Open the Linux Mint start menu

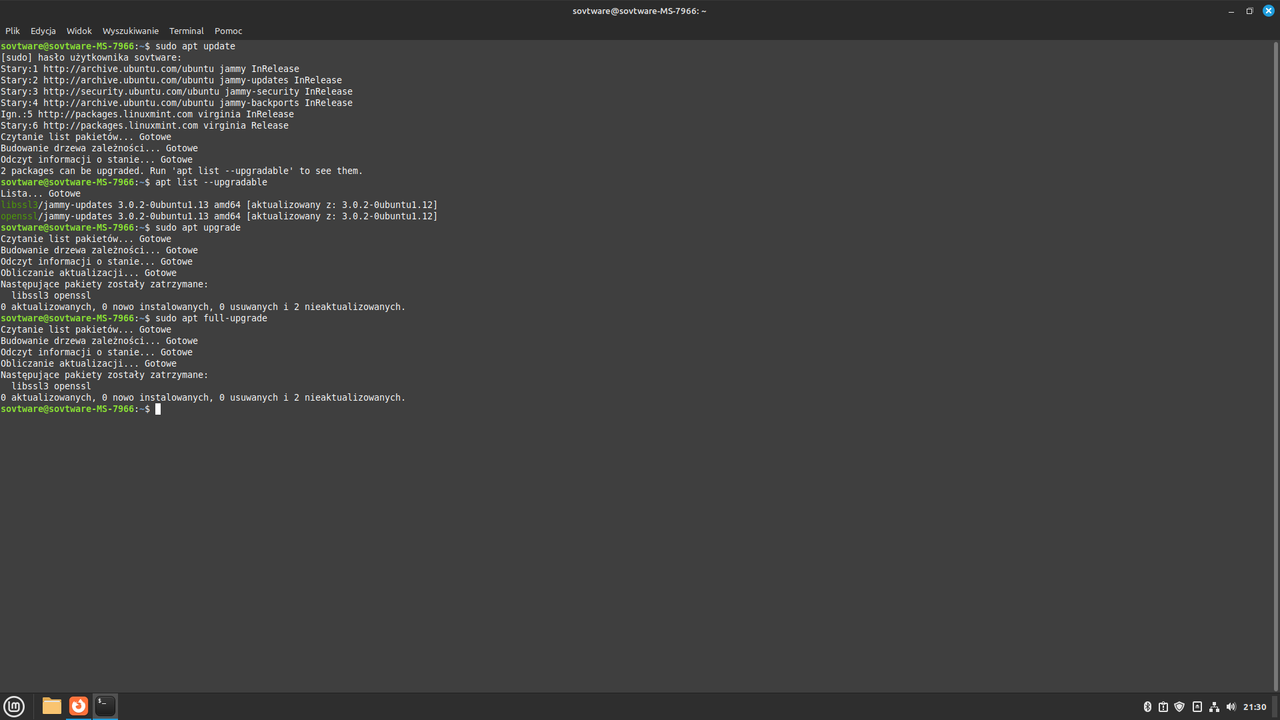coord(14,707)
